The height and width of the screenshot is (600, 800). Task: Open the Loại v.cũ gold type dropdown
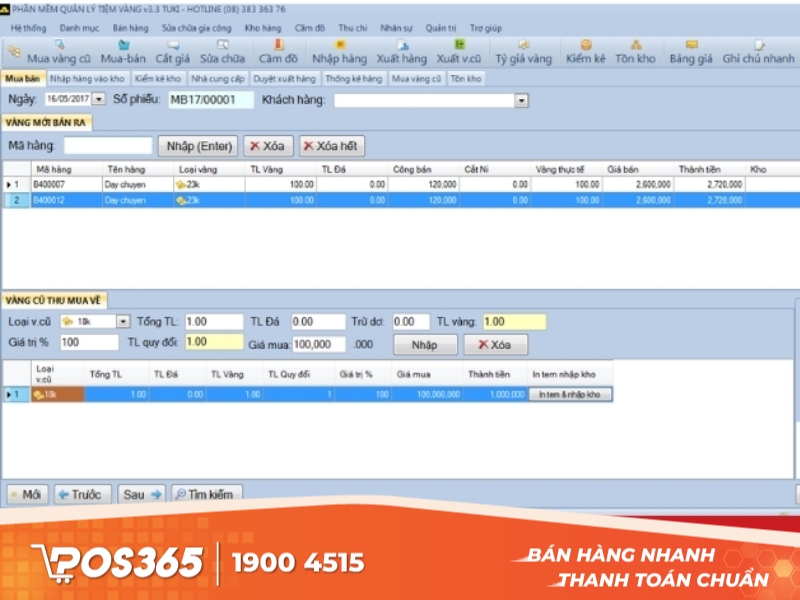point(123,322)
